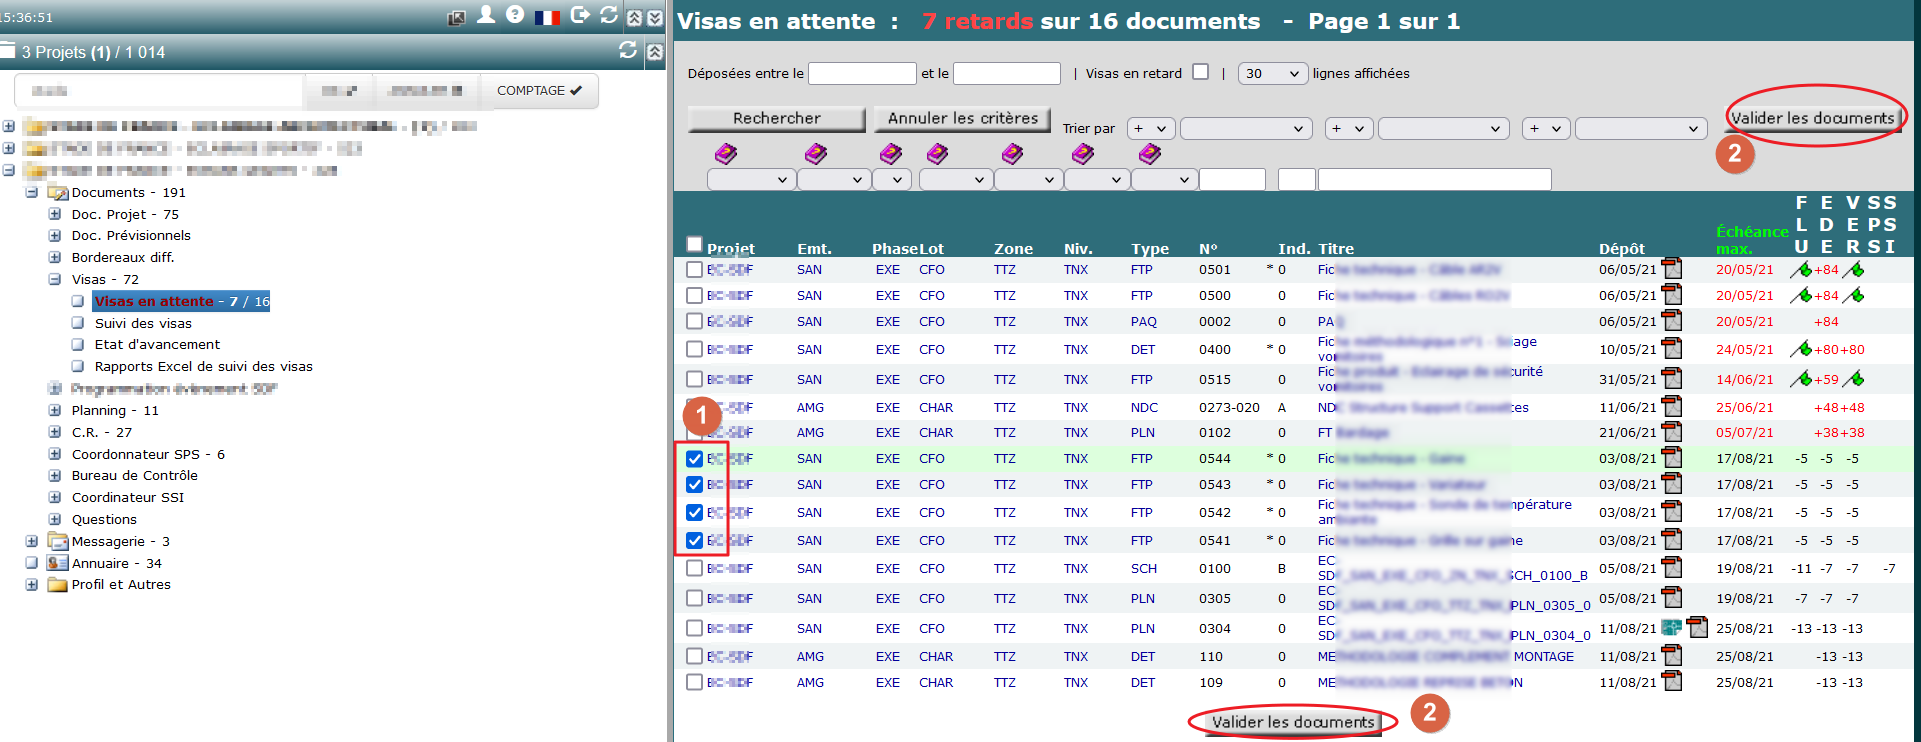Click the purple help book above the Zone filter
1921x742 pixels.
(1013, 154)
